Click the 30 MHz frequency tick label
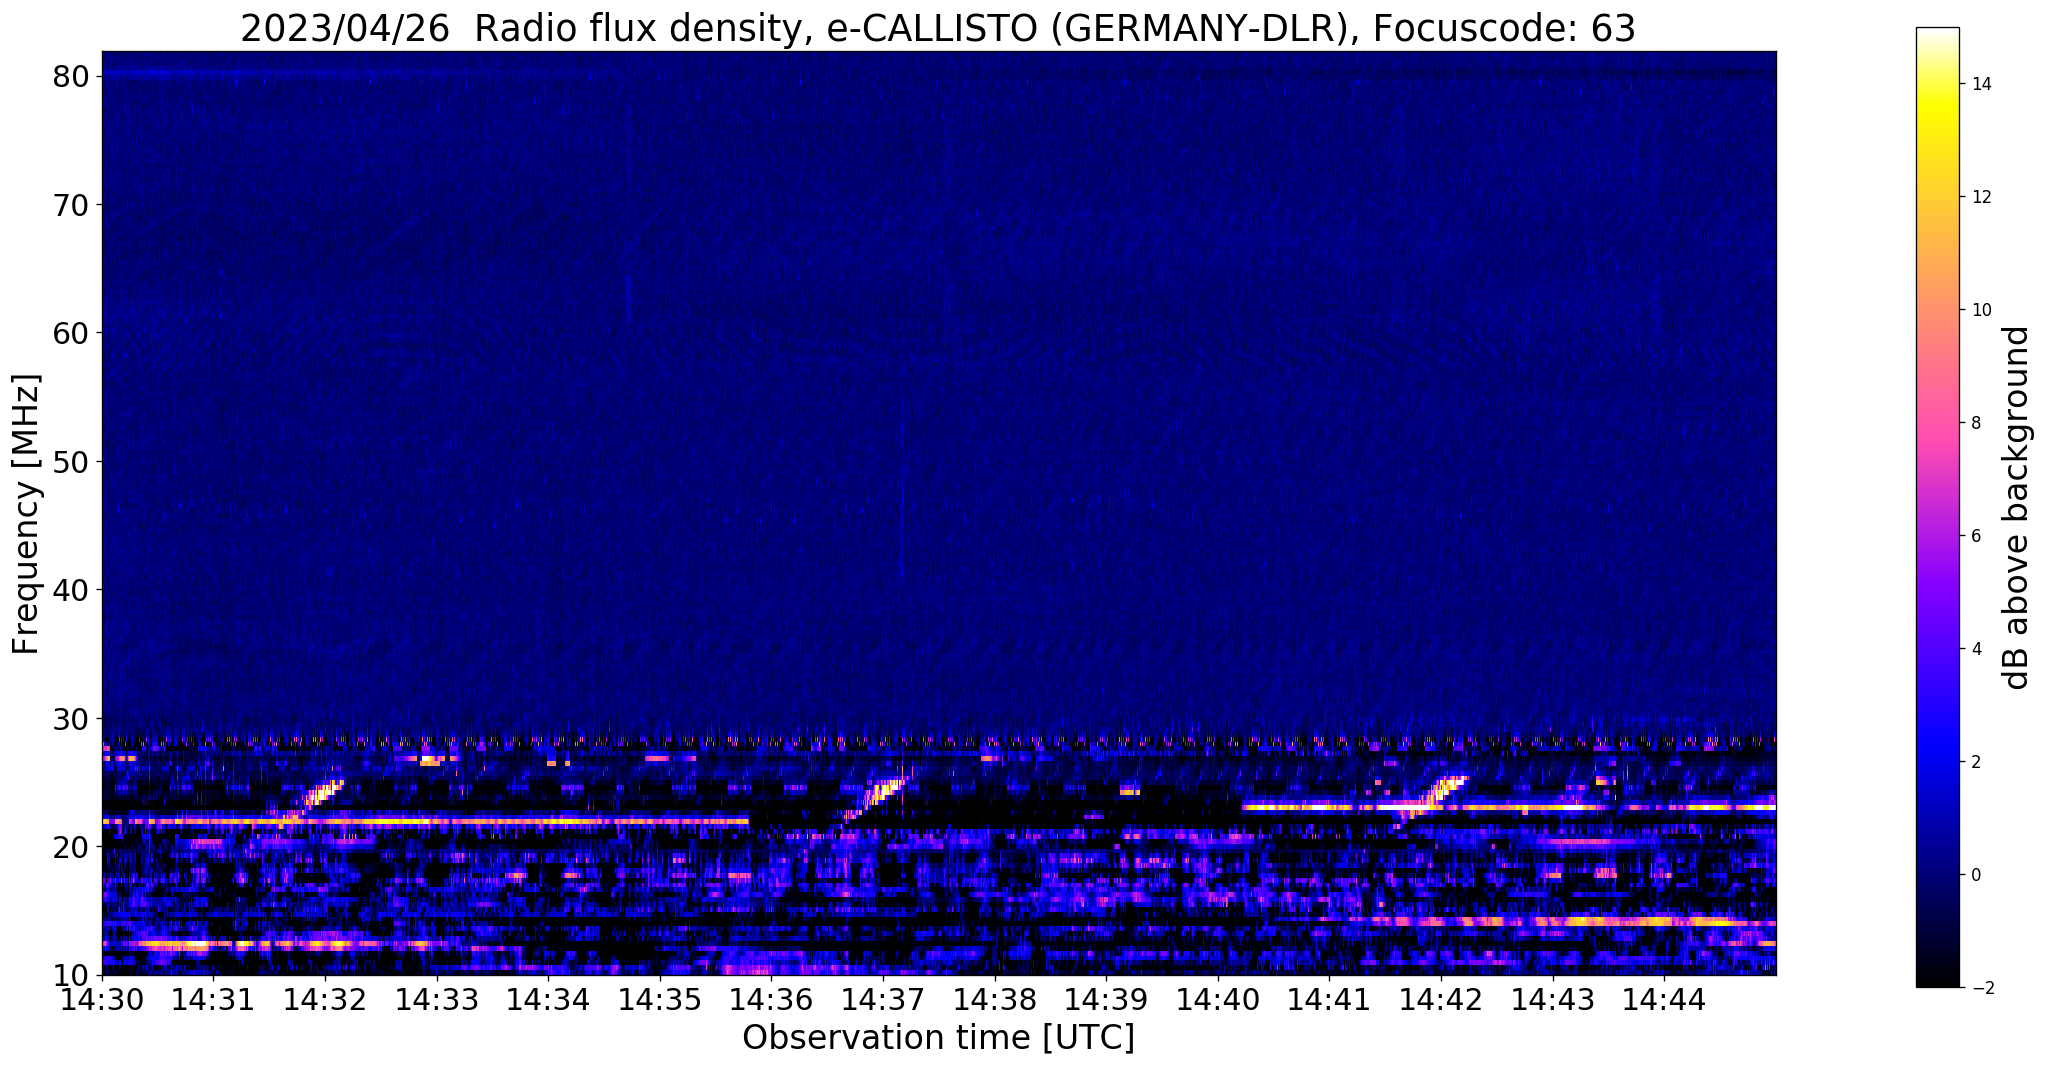Viewport: 2047px width, 1067px height. pyautogui.click(x=70, y=719)
